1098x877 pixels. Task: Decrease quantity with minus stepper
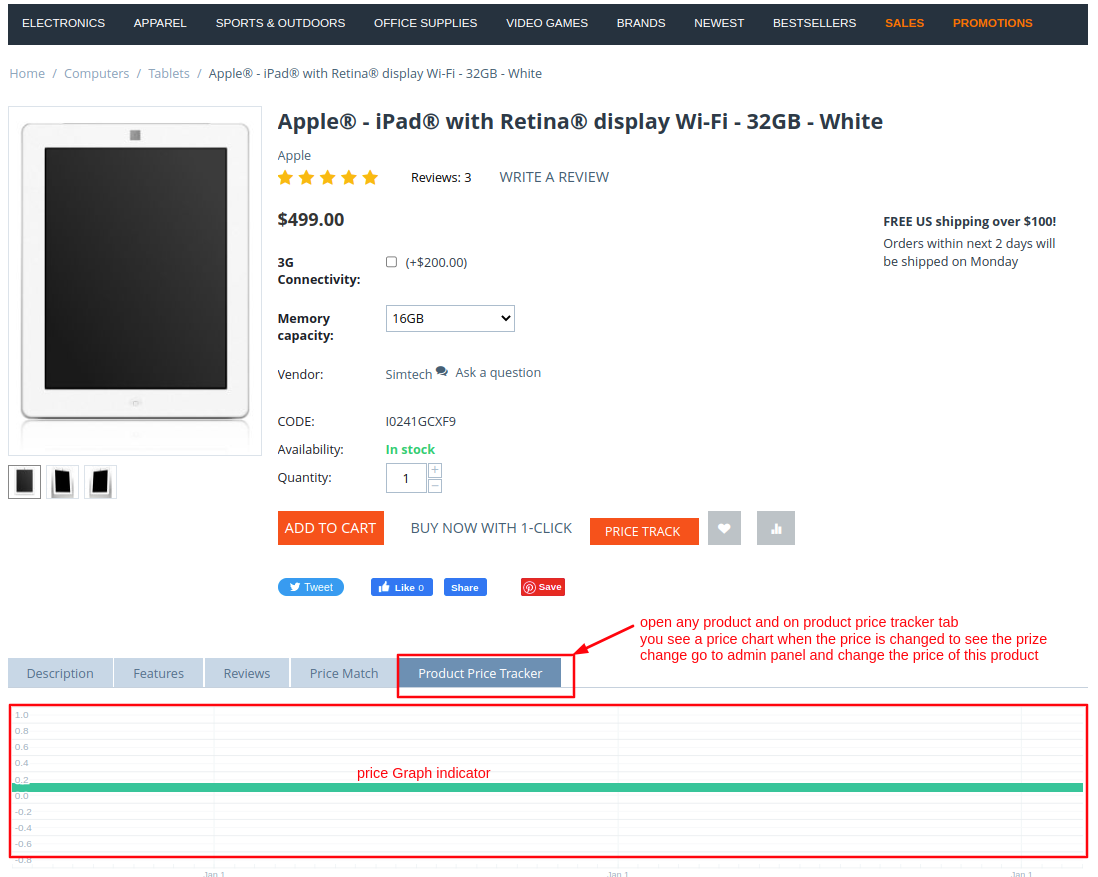[x=435, y=485]
